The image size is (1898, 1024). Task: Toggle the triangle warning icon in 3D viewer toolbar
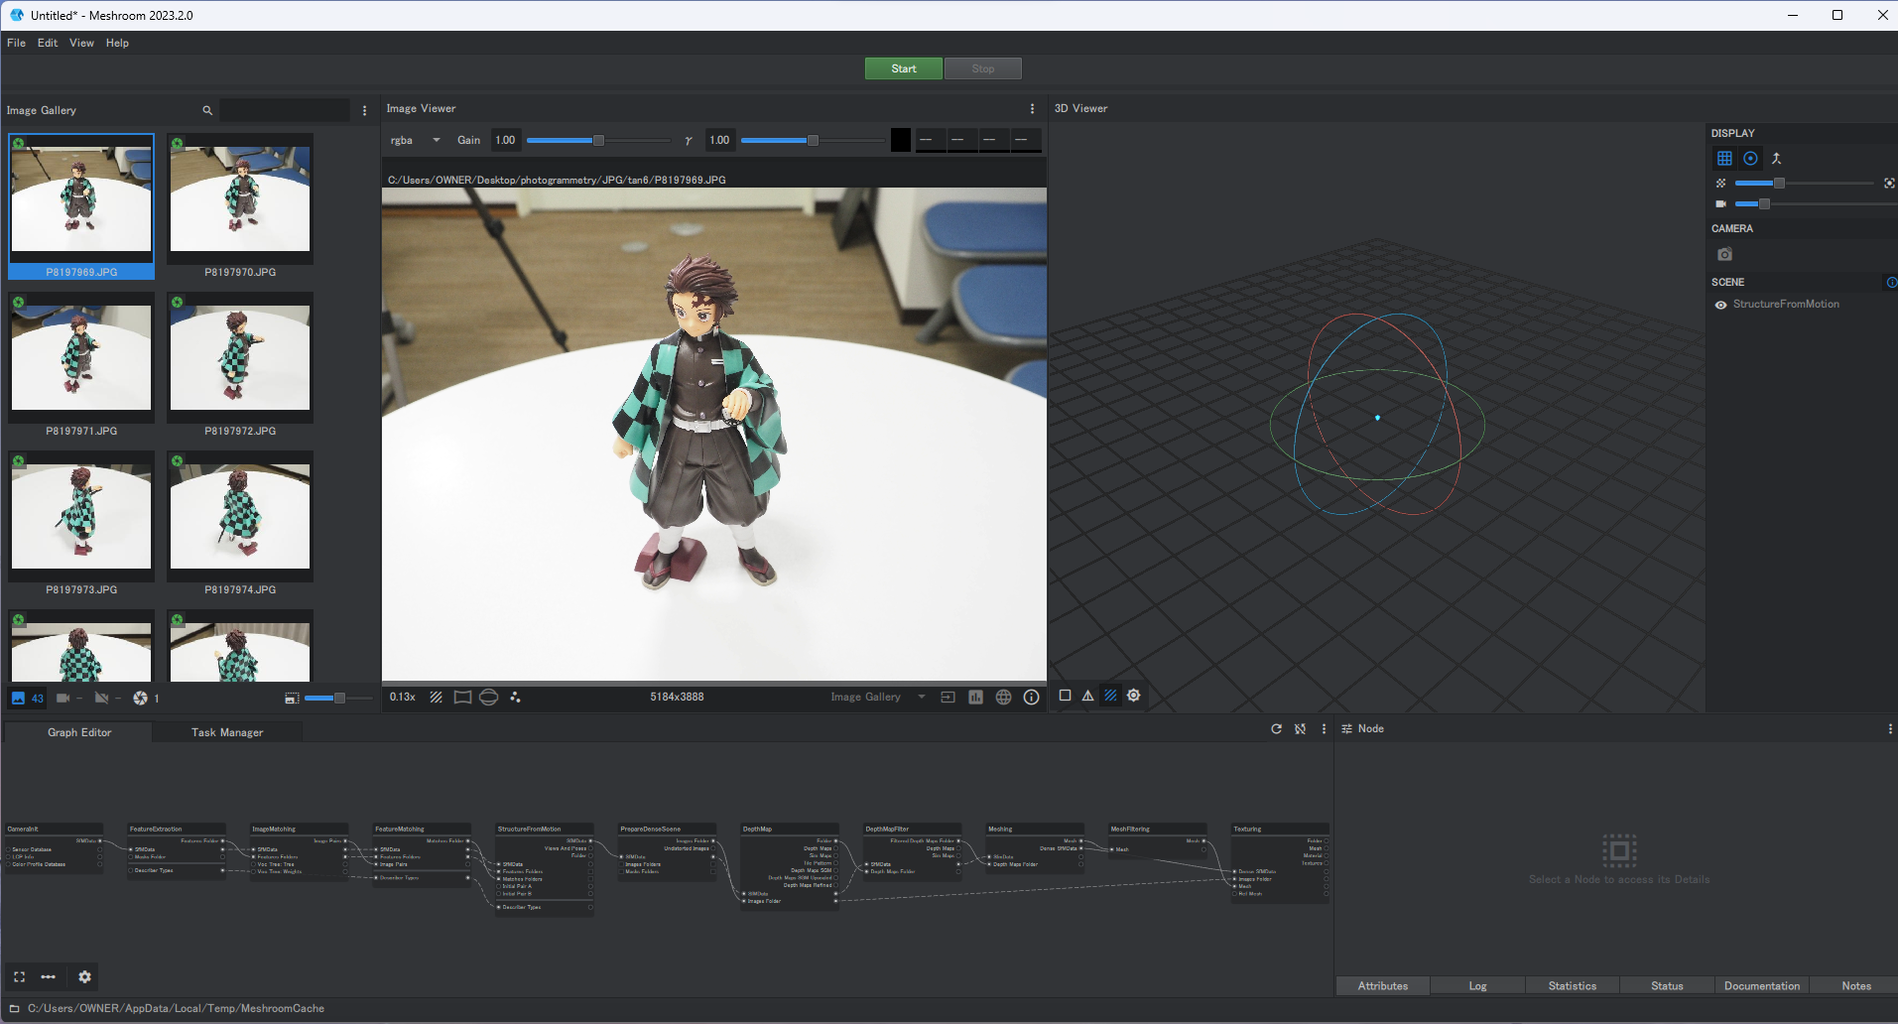click(x=1087, y=695)
